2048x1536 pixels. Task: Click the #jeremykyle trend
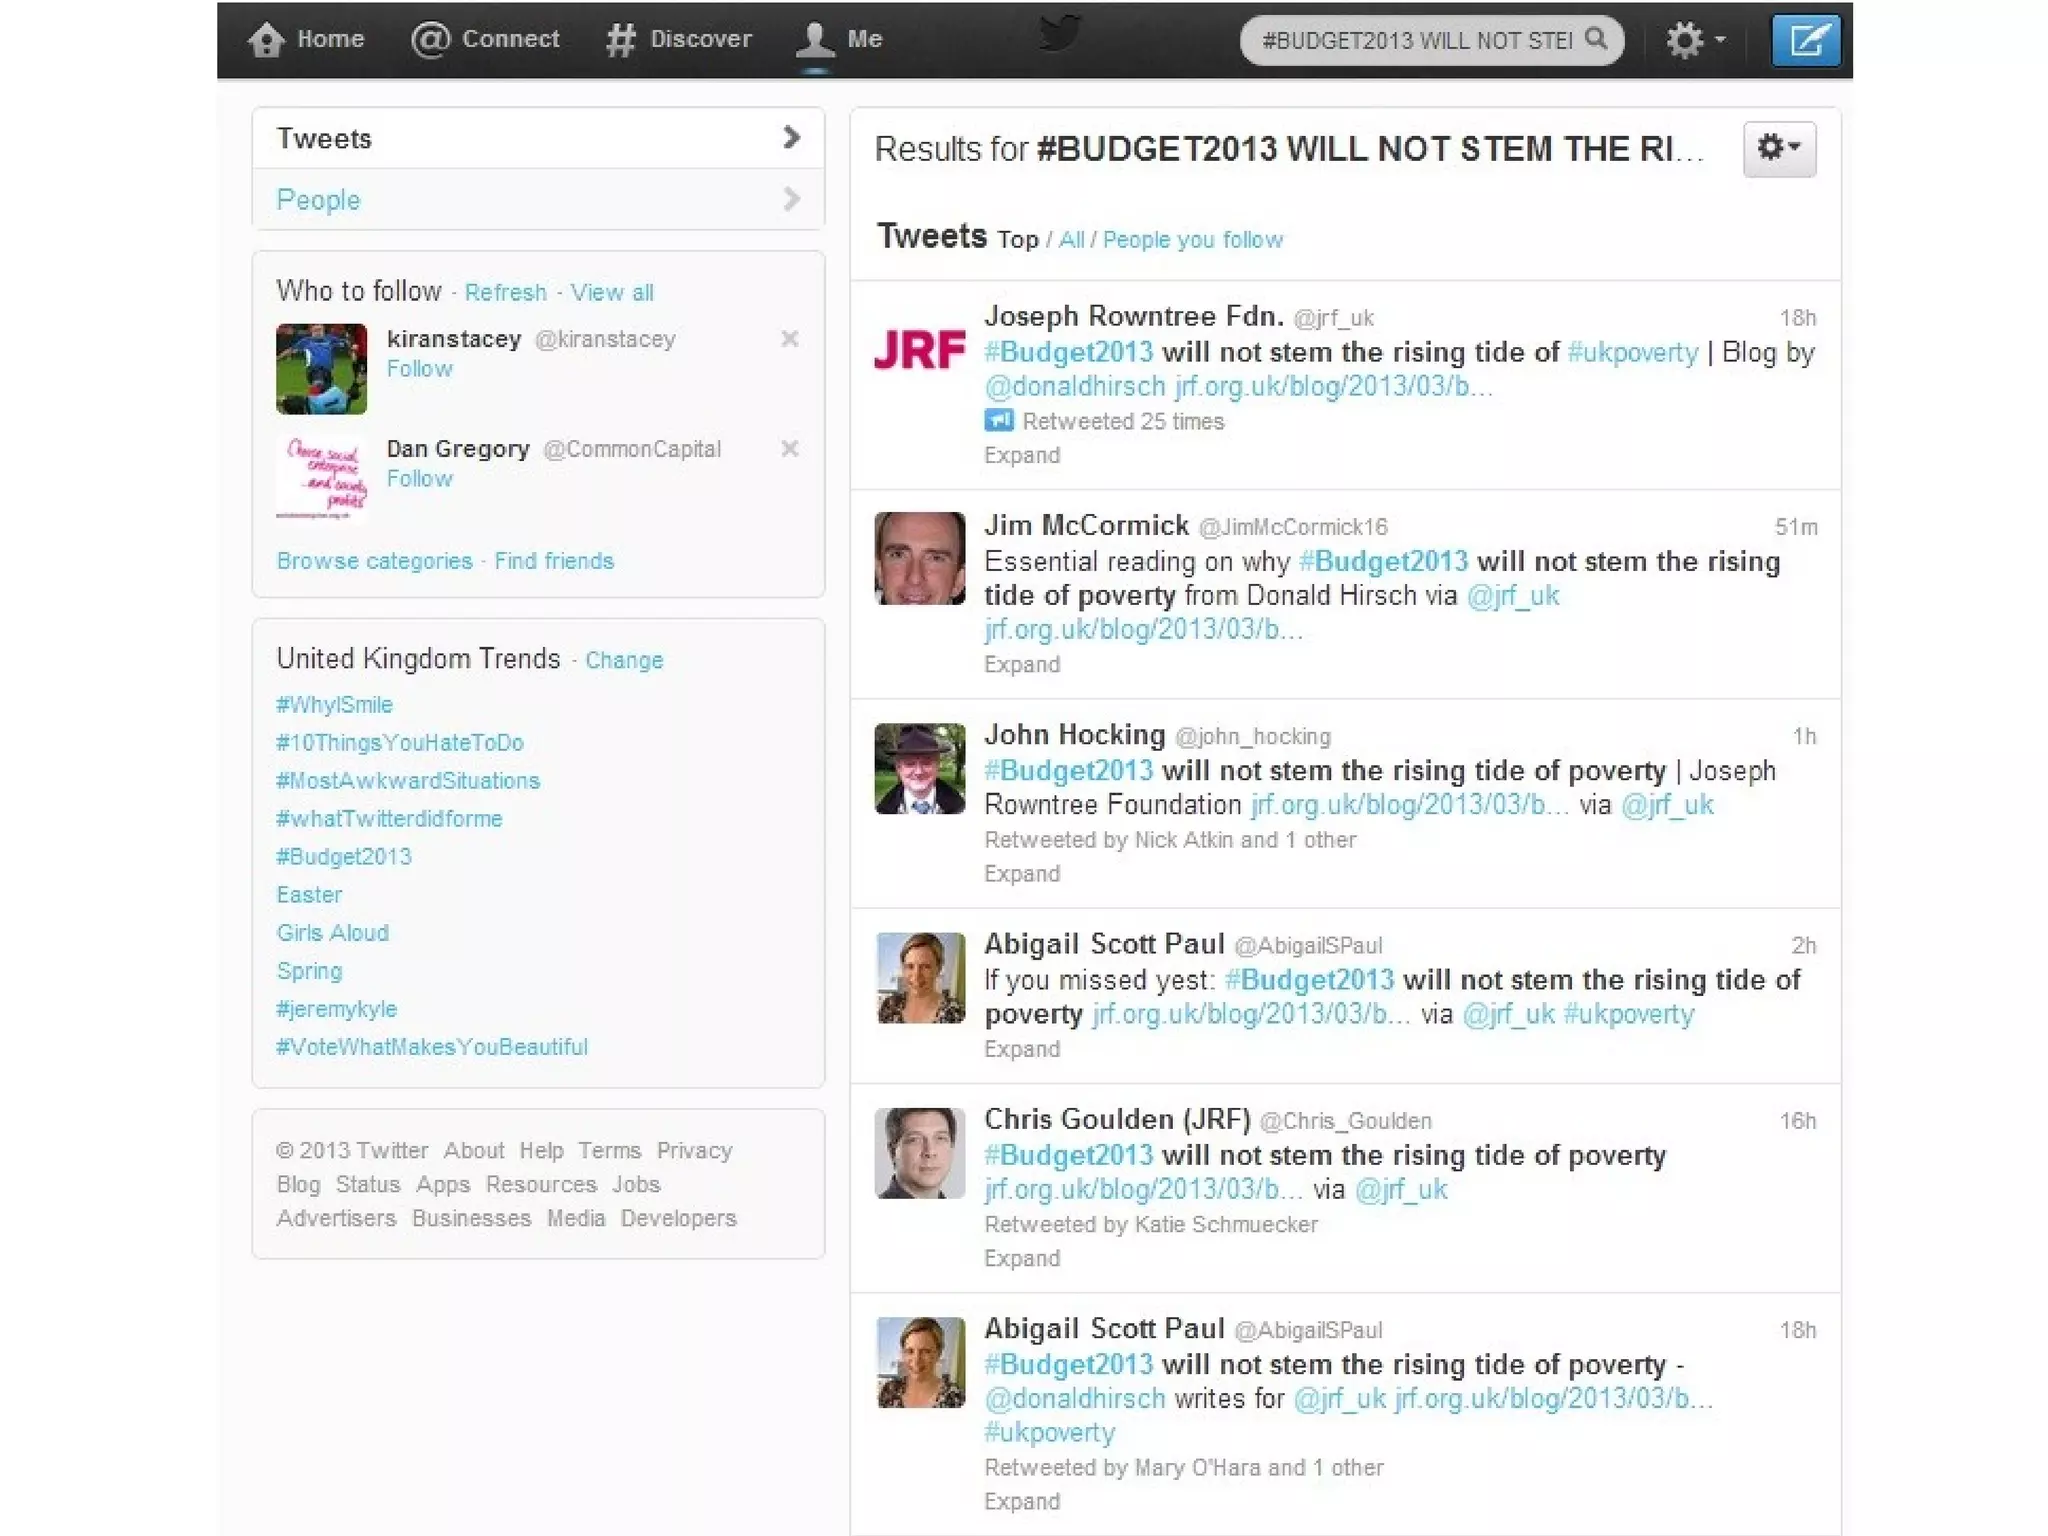click(336, 1009)
